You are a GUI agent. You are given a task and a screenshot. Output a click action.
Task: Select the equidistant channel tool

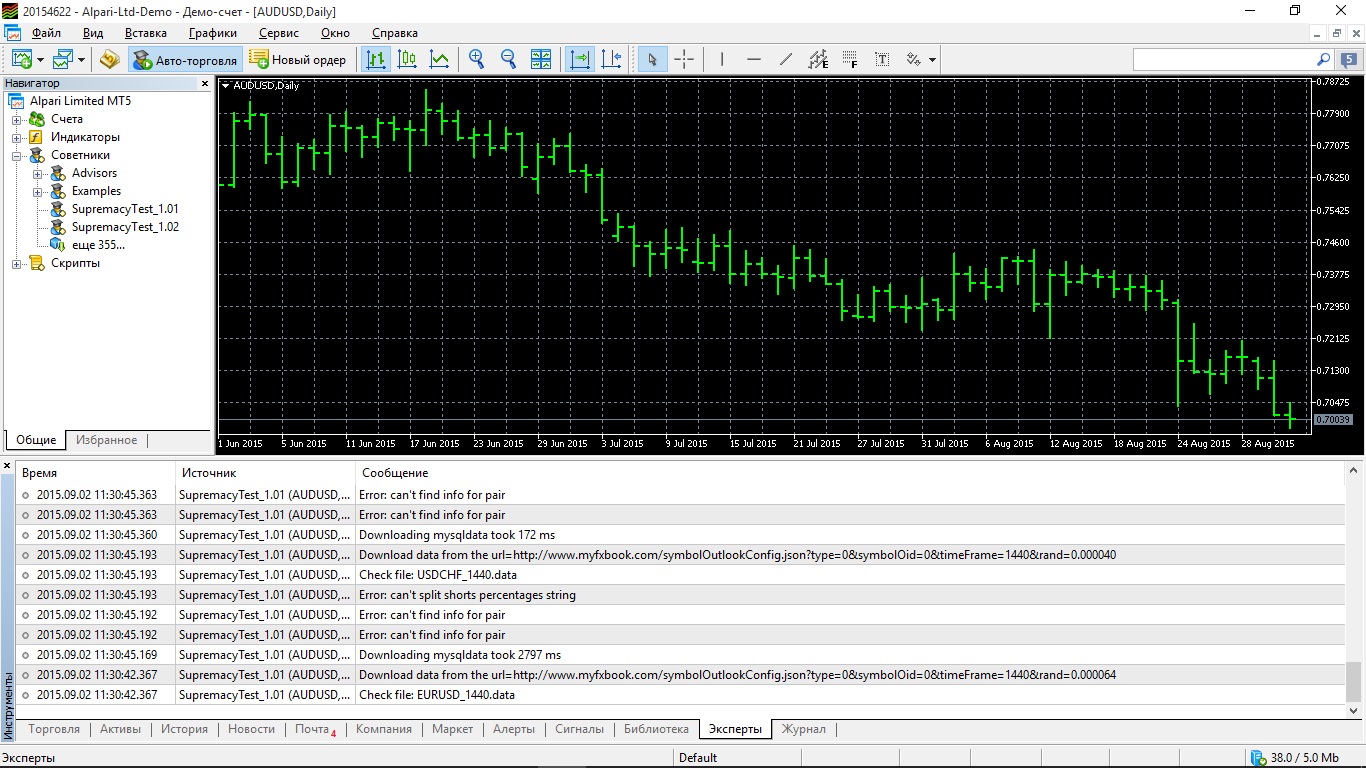point(818,59)
